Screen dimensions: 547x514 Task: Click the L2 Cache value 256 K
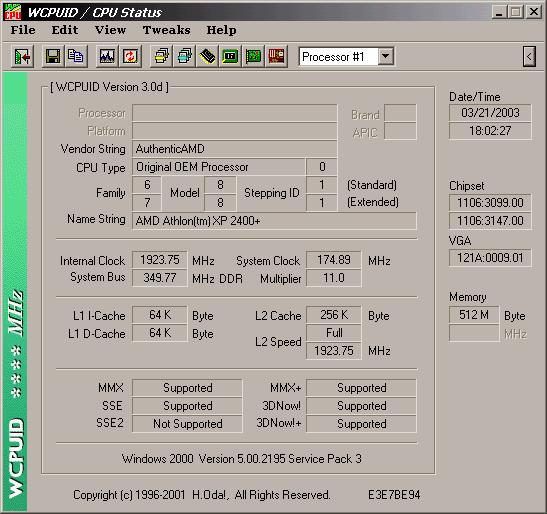pyautogui.click(x=334, y=315)
